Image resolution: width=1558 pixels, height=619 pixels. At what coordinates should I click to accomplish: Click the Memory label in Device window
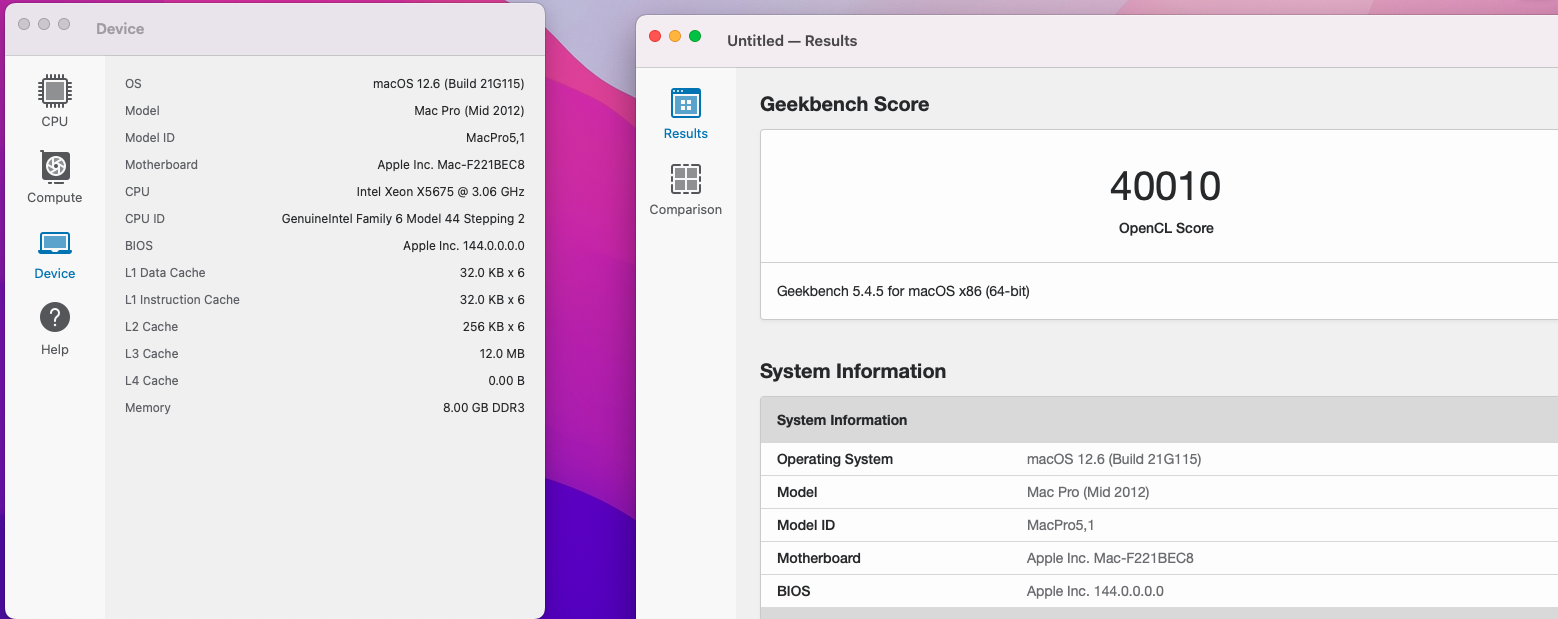[x=148, y=408]
